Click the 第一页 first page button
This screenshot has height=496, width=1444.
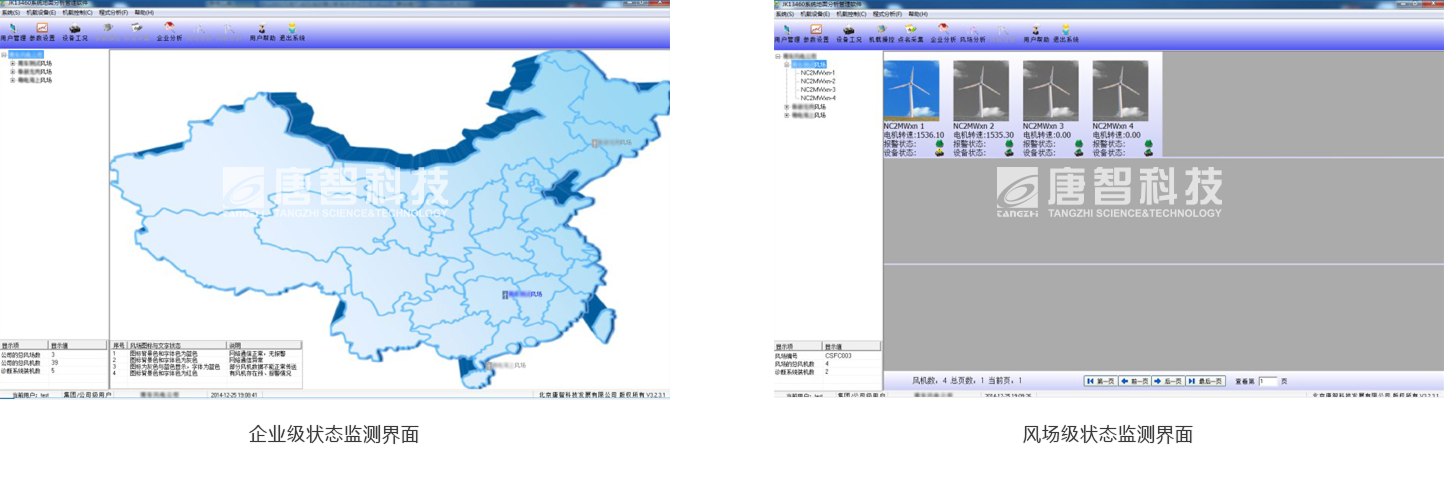[1101, 381]
